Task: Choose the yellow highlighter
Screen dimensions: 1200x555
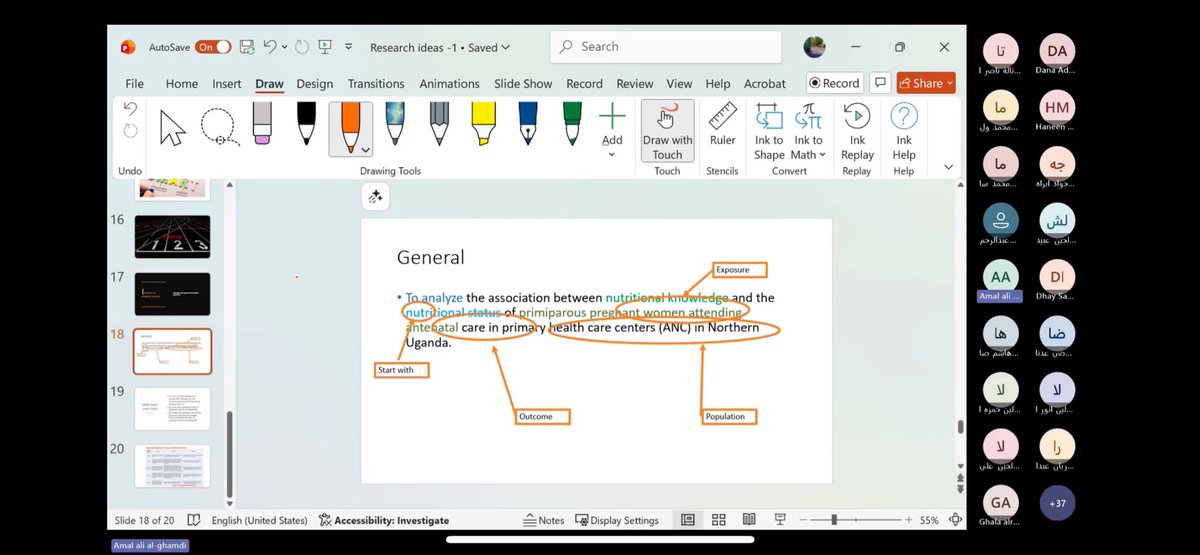Action: point(483,123)
